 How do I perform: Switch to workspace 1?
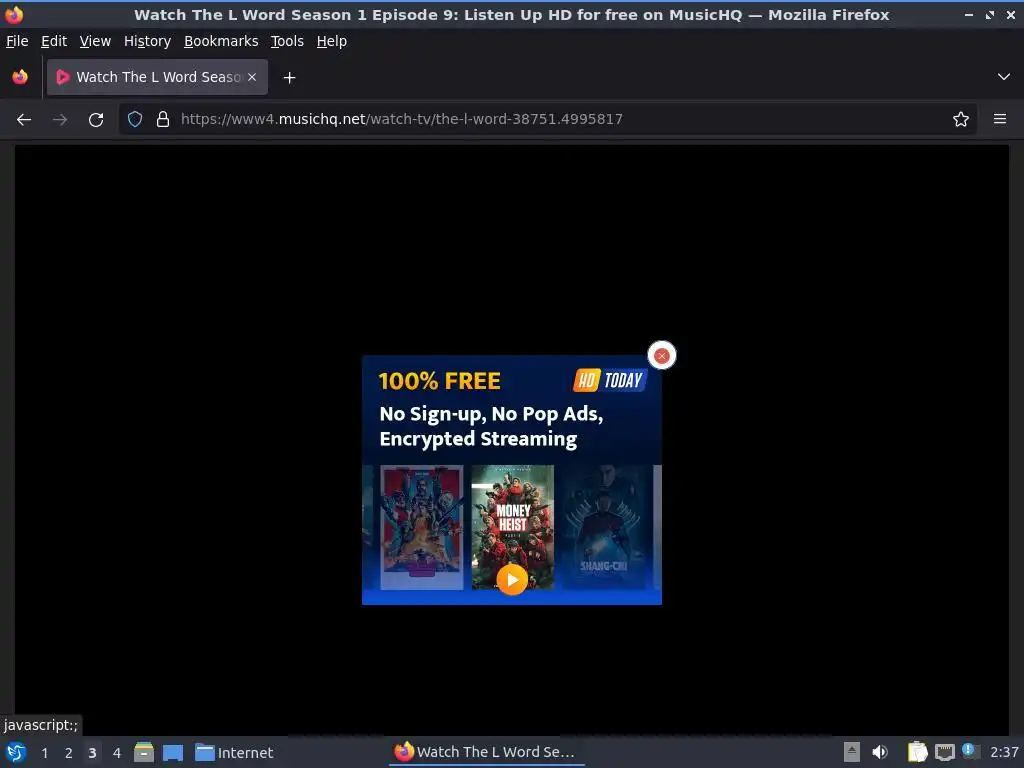tap(44, 753)
